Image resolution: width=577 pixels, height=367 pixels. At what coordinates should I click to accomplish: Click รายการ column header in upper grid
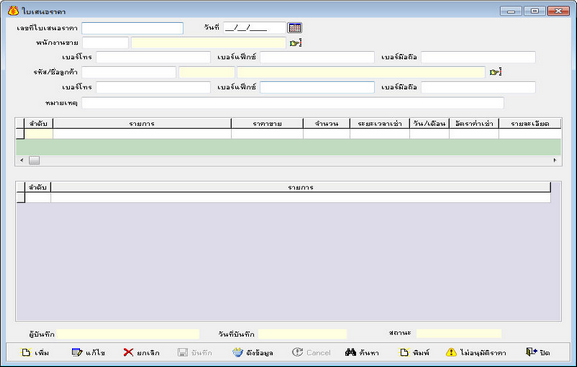click(142, 123)
